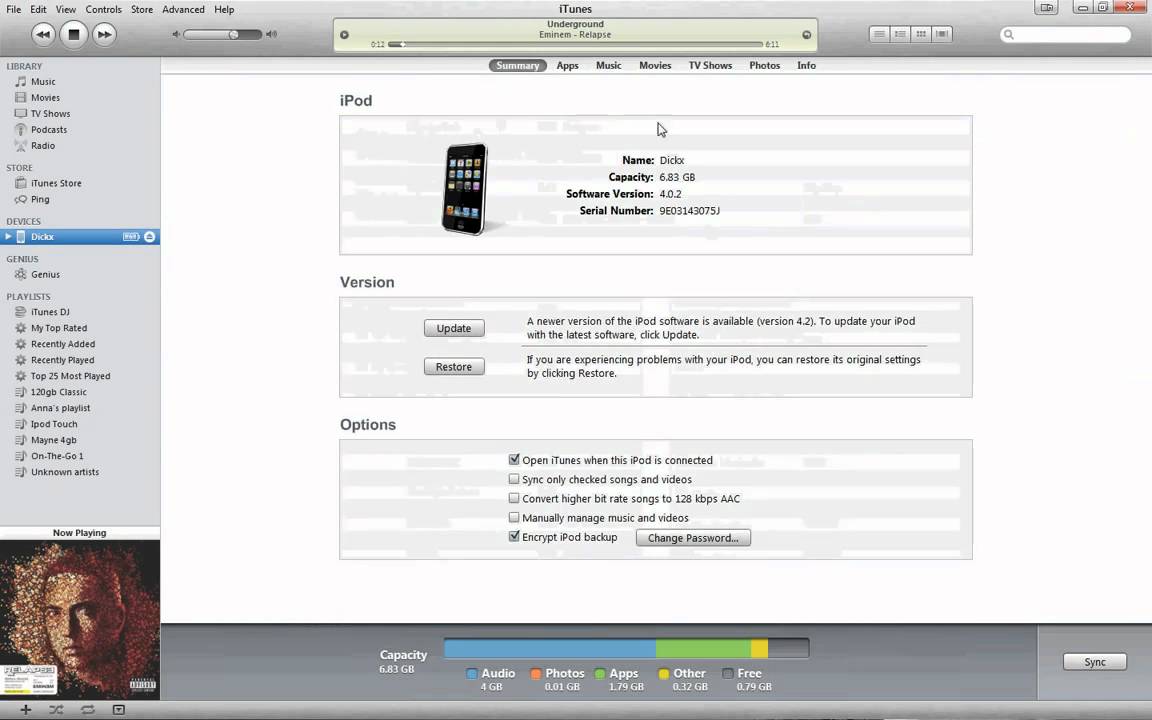This screenshot has width=1152, height=720.
Task: Click the search library field
Action: [x=1065, y=35]
